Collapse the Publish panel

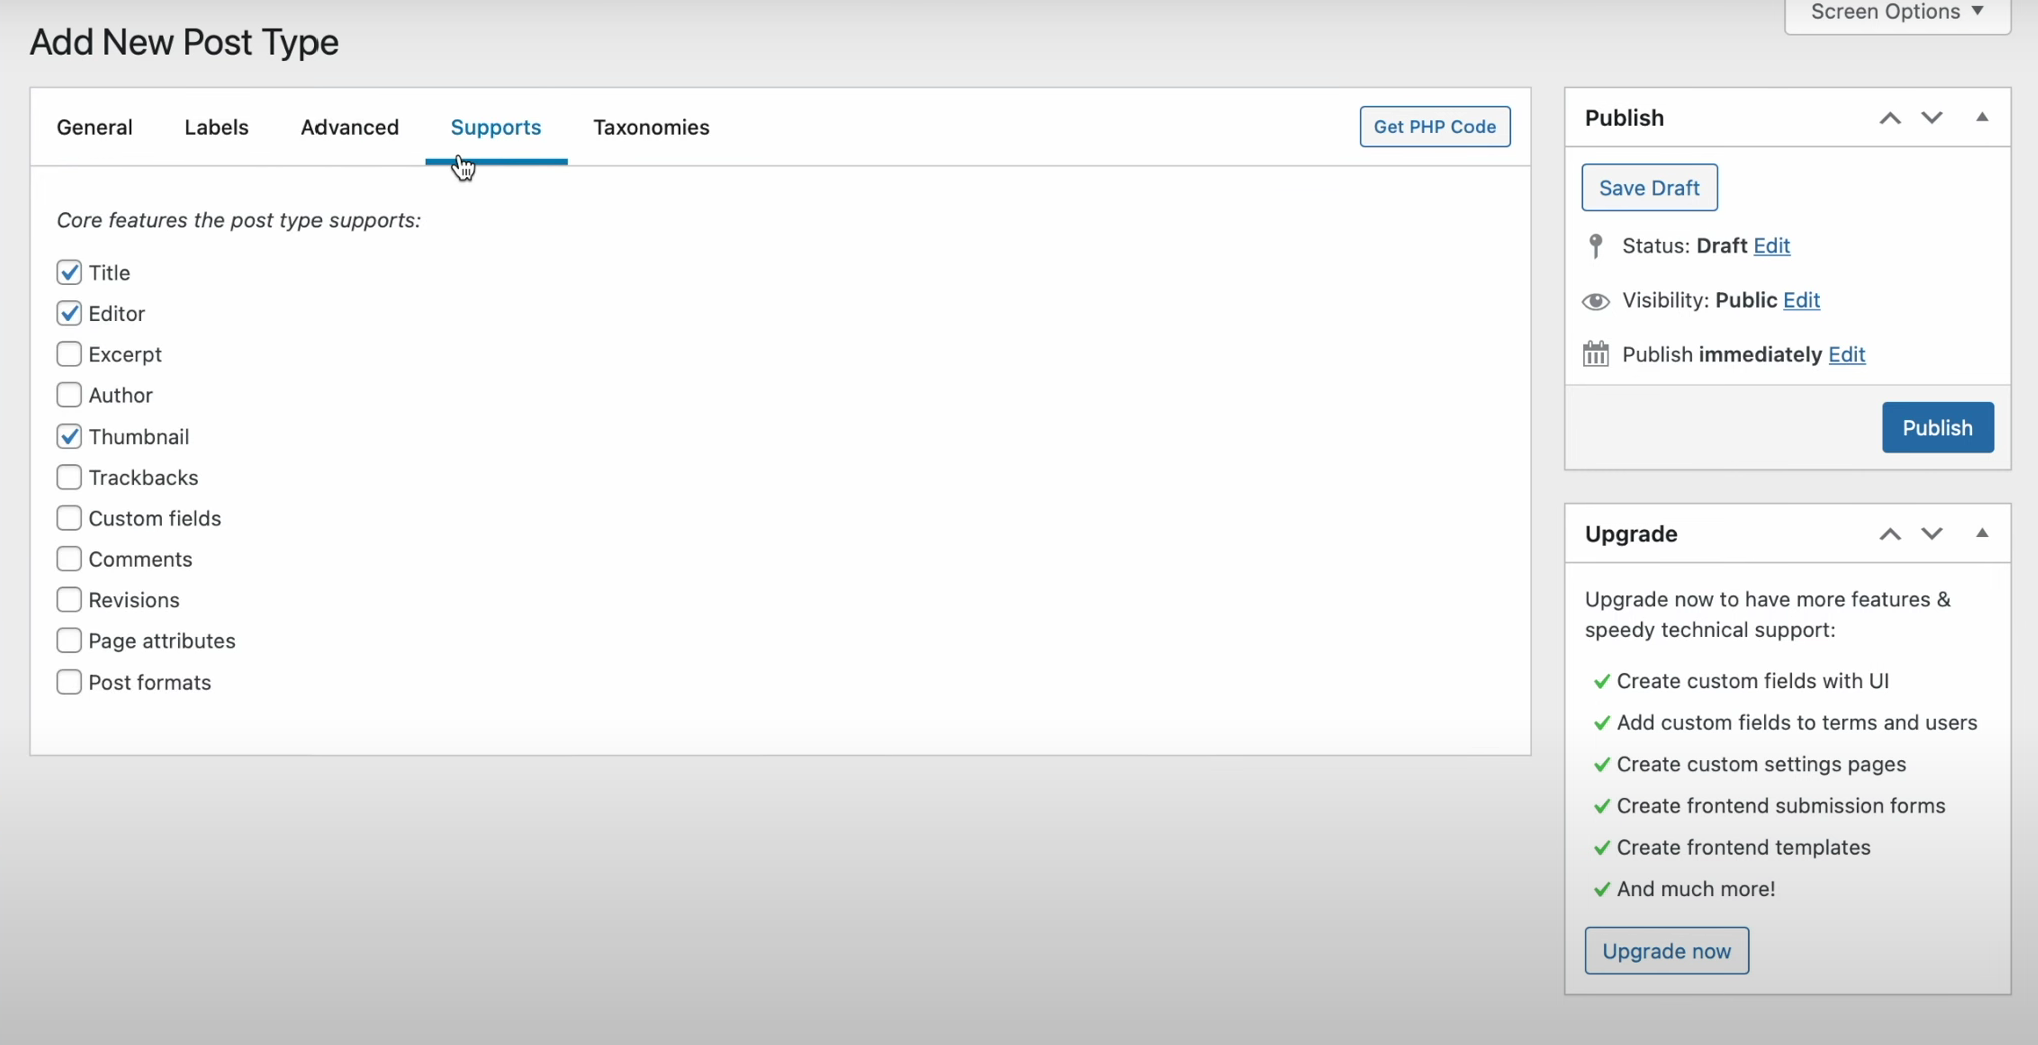[x=1982, y=118]
